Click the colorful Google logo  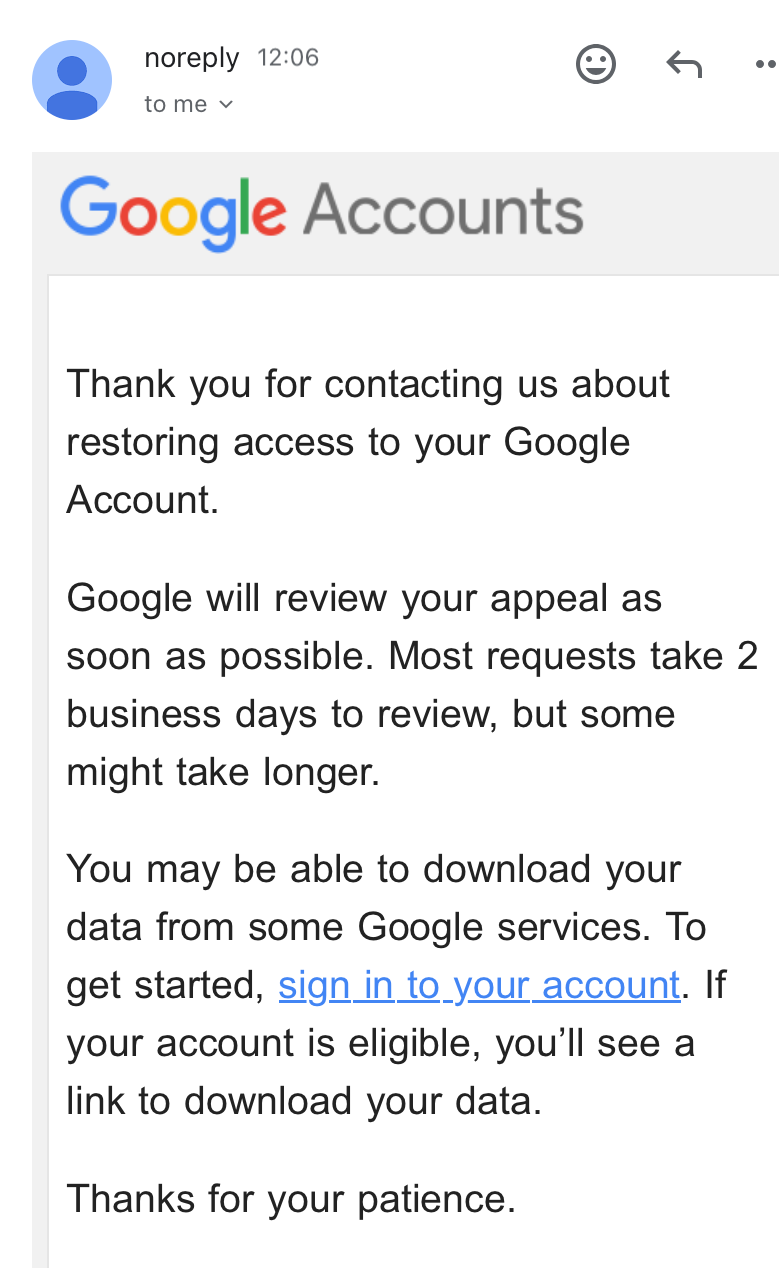click(x=173, y=212)
